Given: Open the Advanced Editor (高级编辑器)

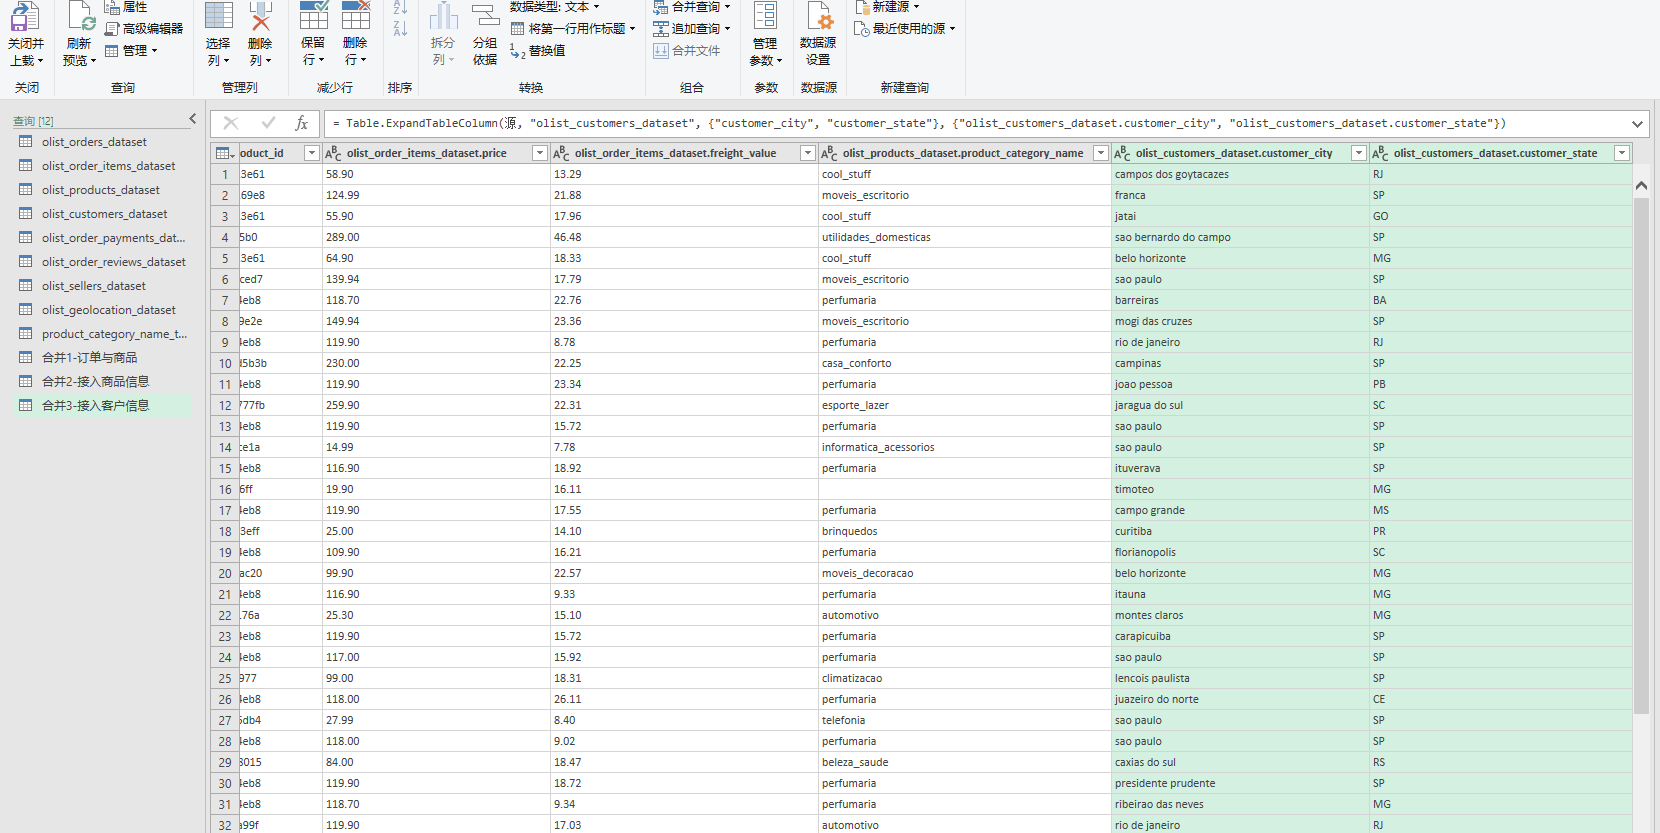Looking at the screenshot, I should coord(144,29).
